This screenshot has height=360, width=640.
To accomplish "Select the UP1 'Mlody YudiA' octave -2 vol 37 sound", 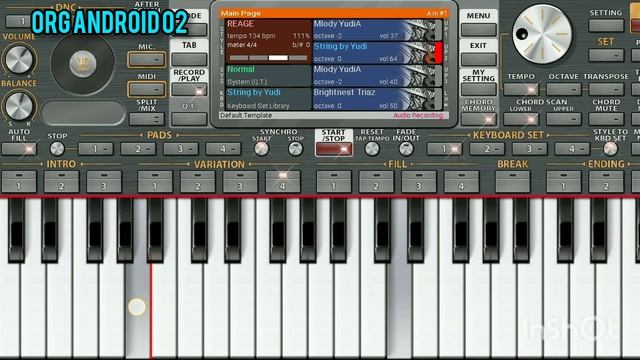I will pos(377,30).
